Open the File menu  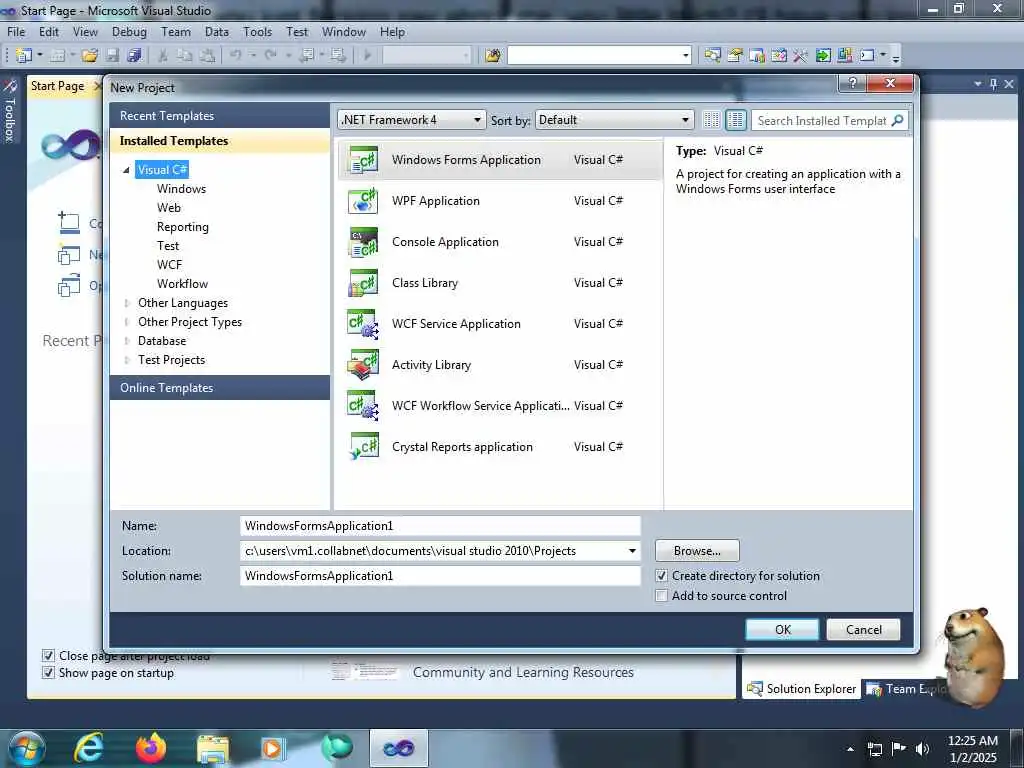click(x=16, y=31)
